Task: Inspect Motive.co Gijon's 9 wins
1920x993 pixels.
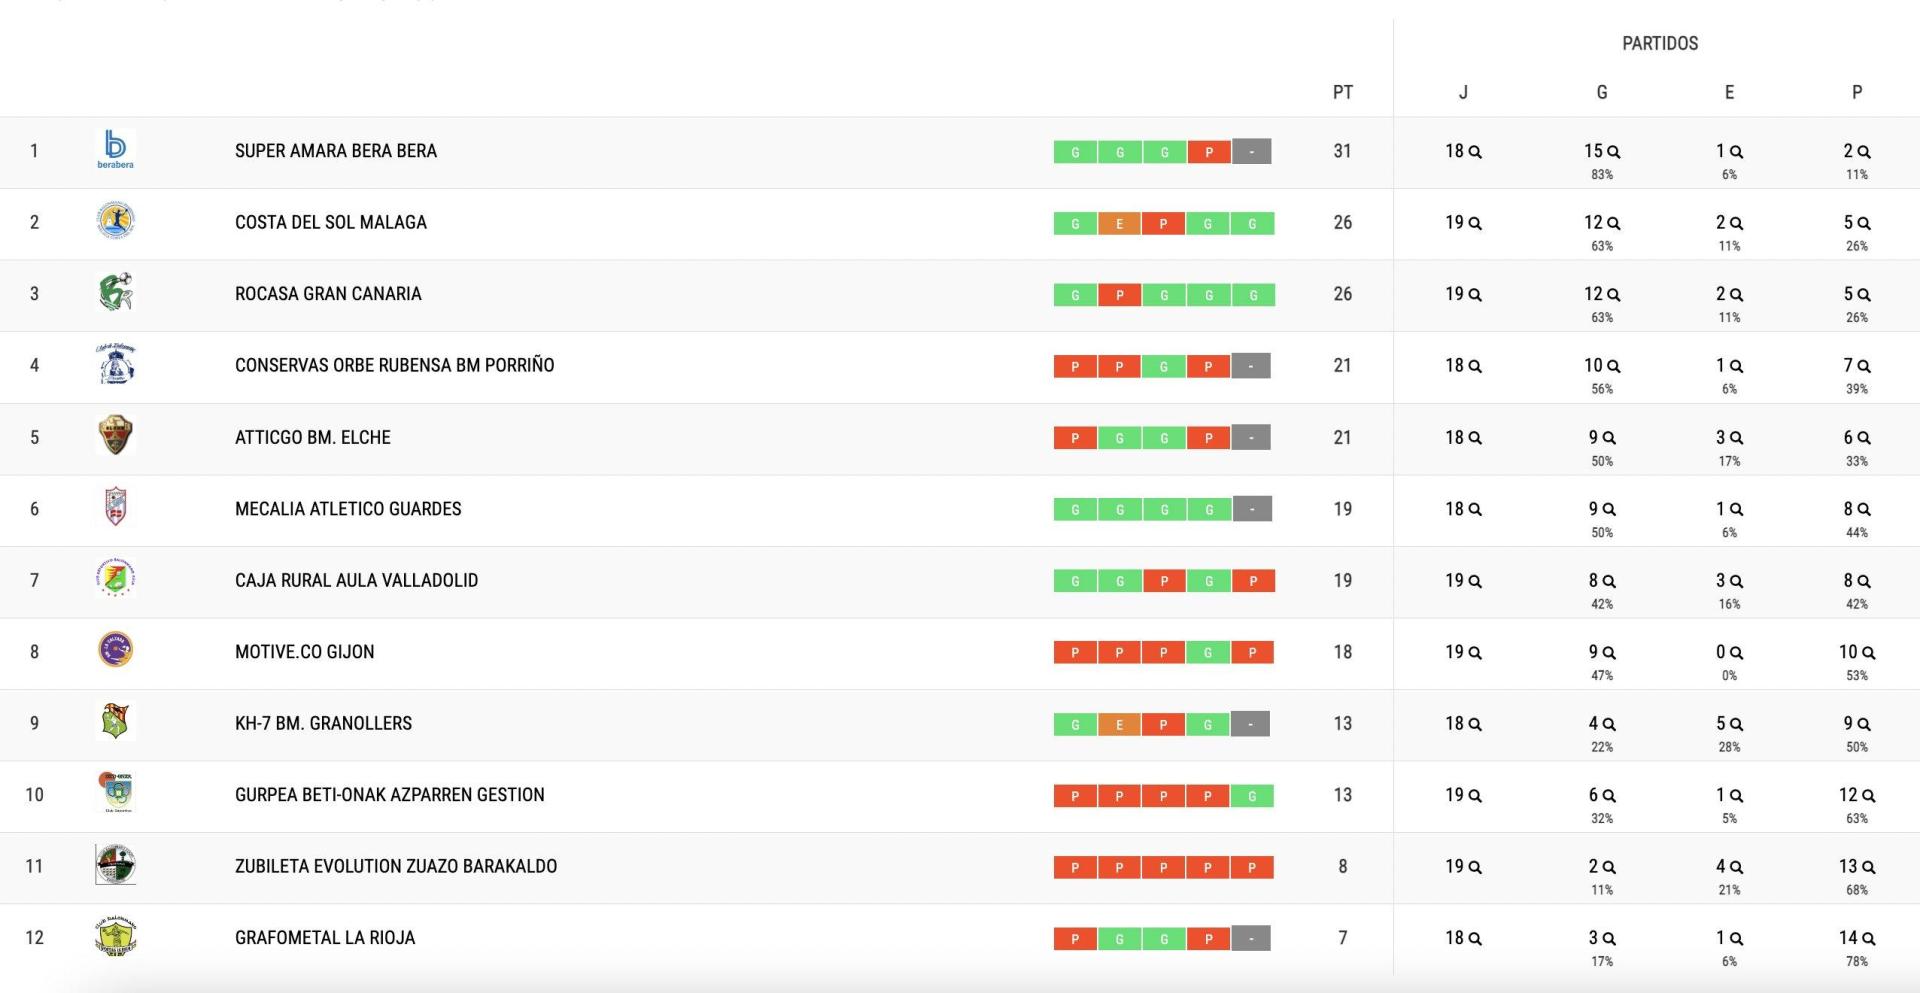Action: (x=1602, y=652)
